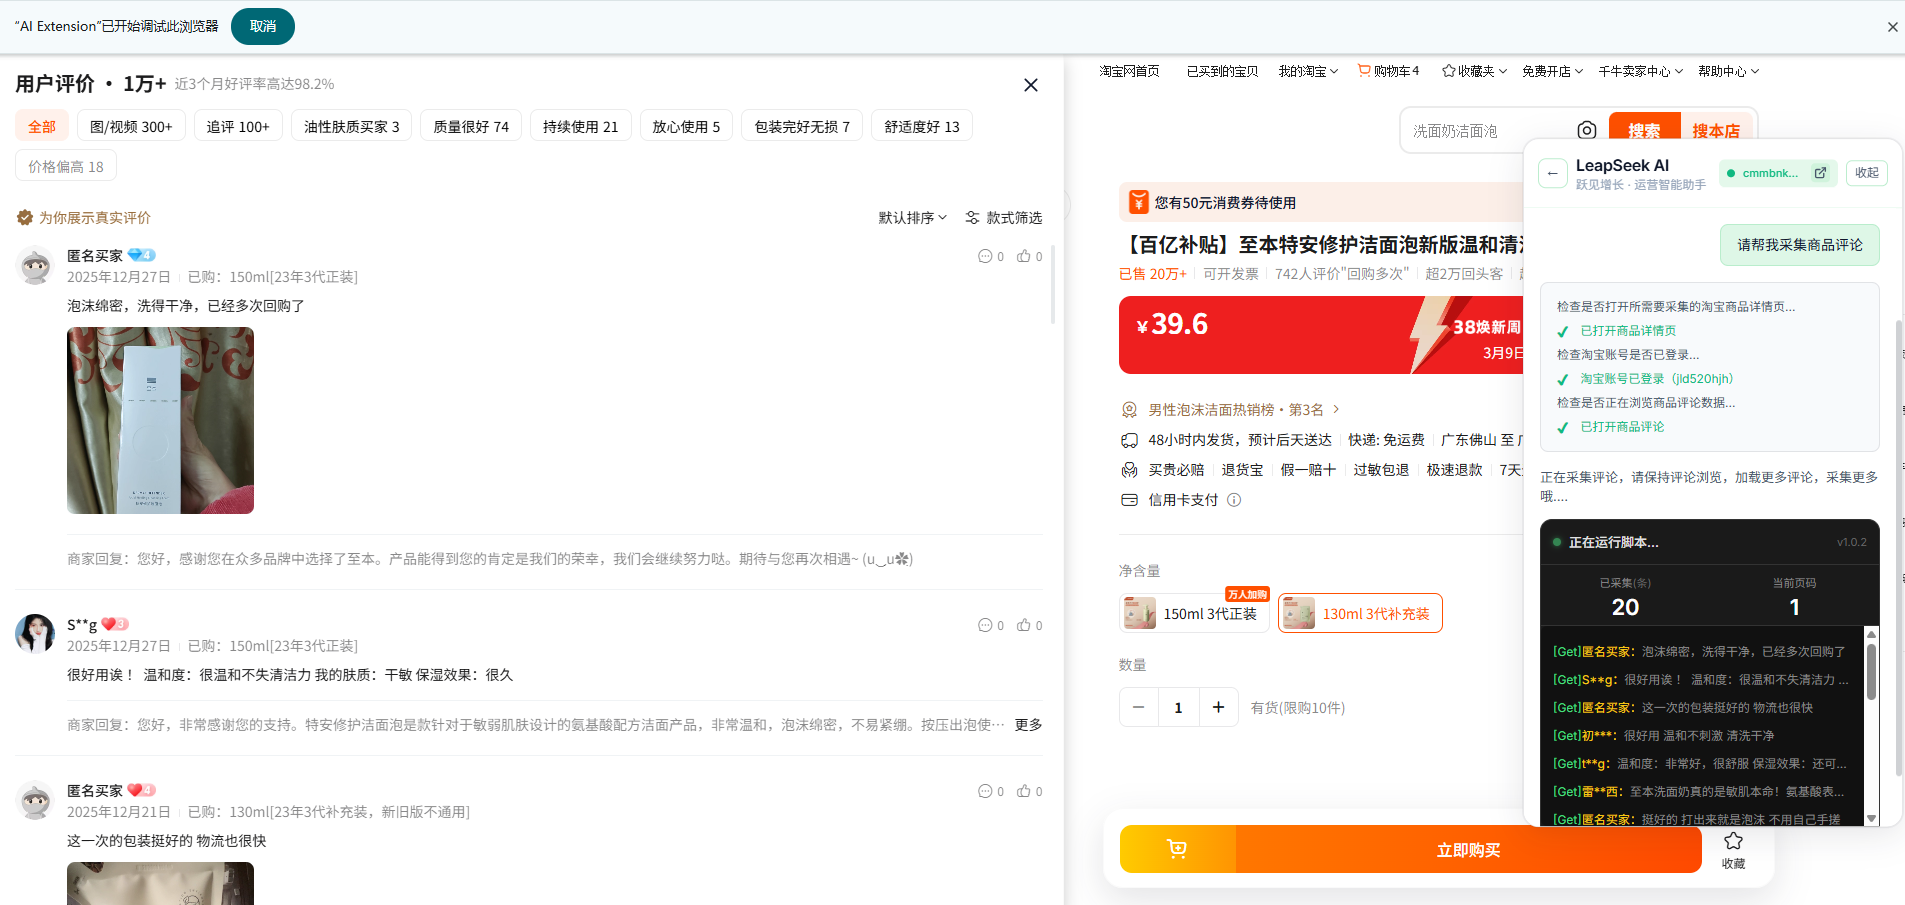
Task: Click the 立即购买 button
Action: [1468, 849]
